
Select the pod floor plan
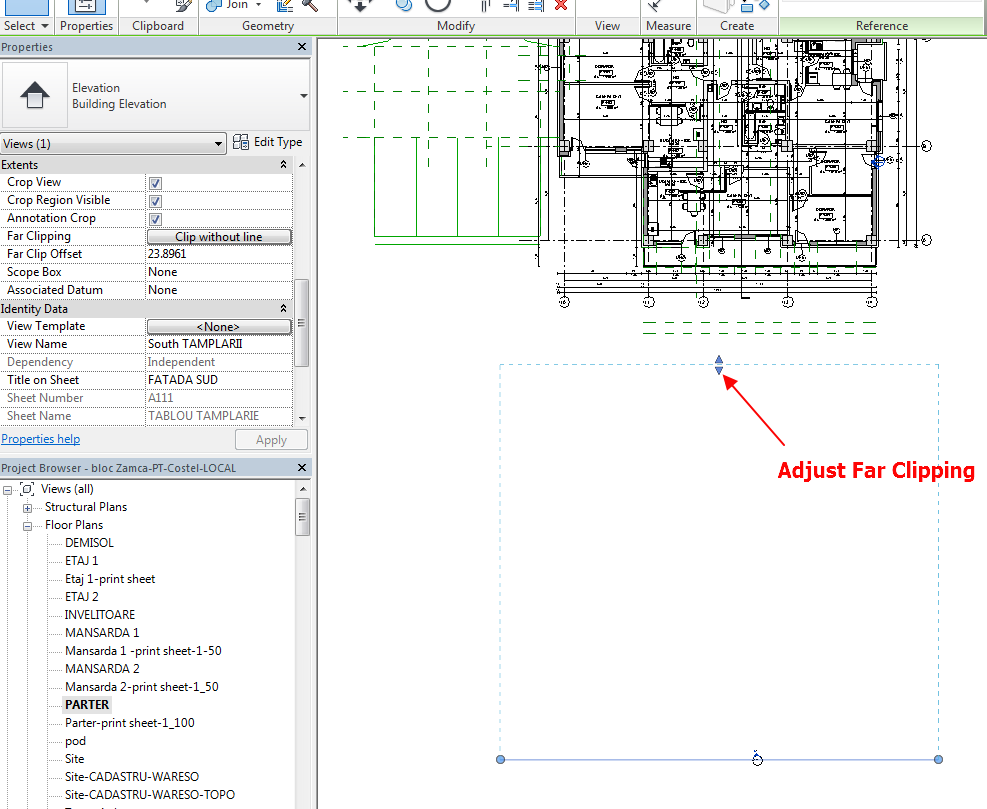pos(76,741)
